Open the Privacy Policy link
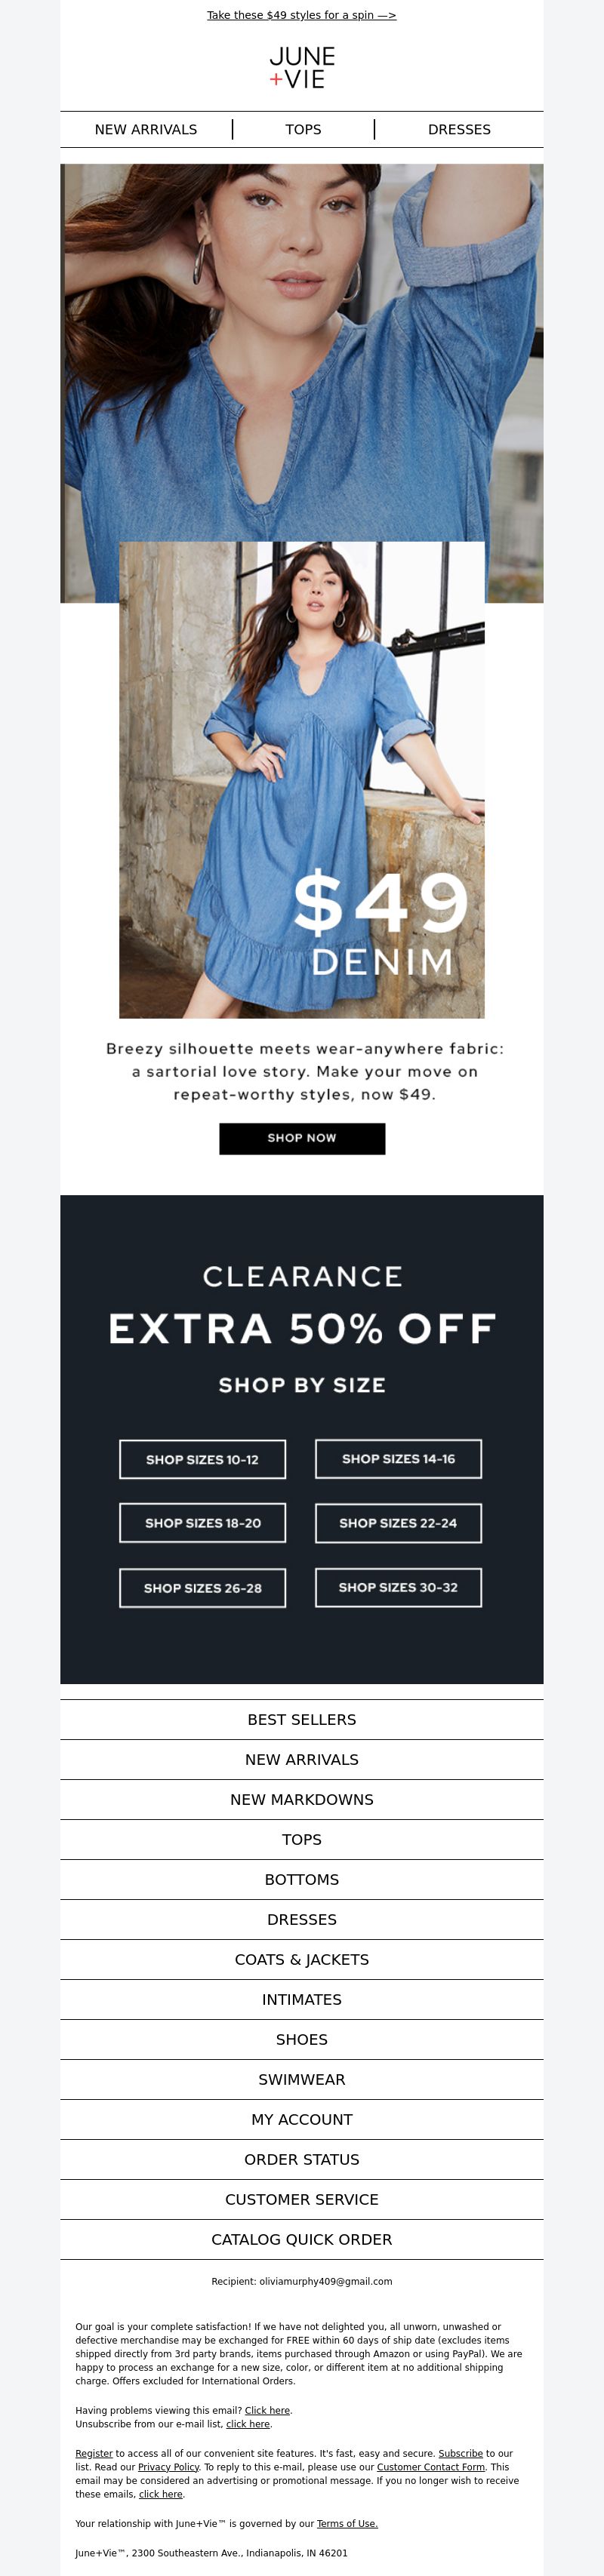The width and height of the screenshot is (604, 2576). 168,2467
